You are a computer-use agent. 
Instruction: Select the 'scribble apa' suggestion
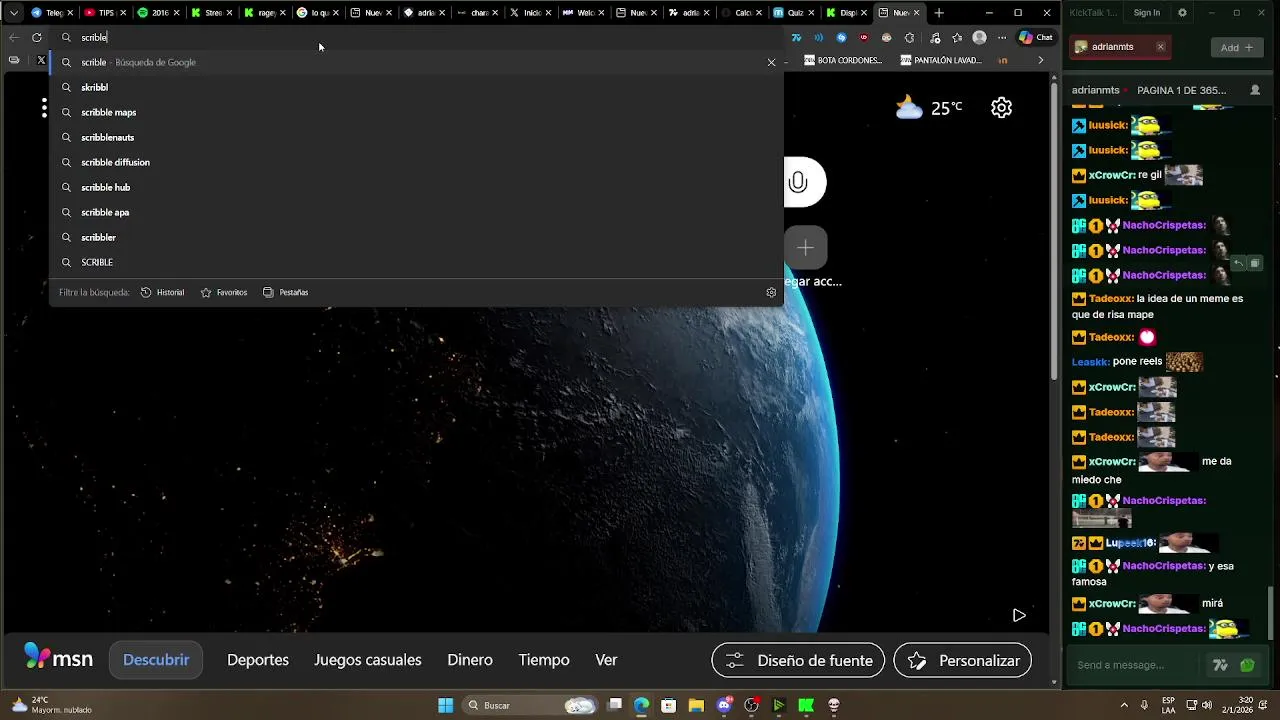[x=416, y=212]
